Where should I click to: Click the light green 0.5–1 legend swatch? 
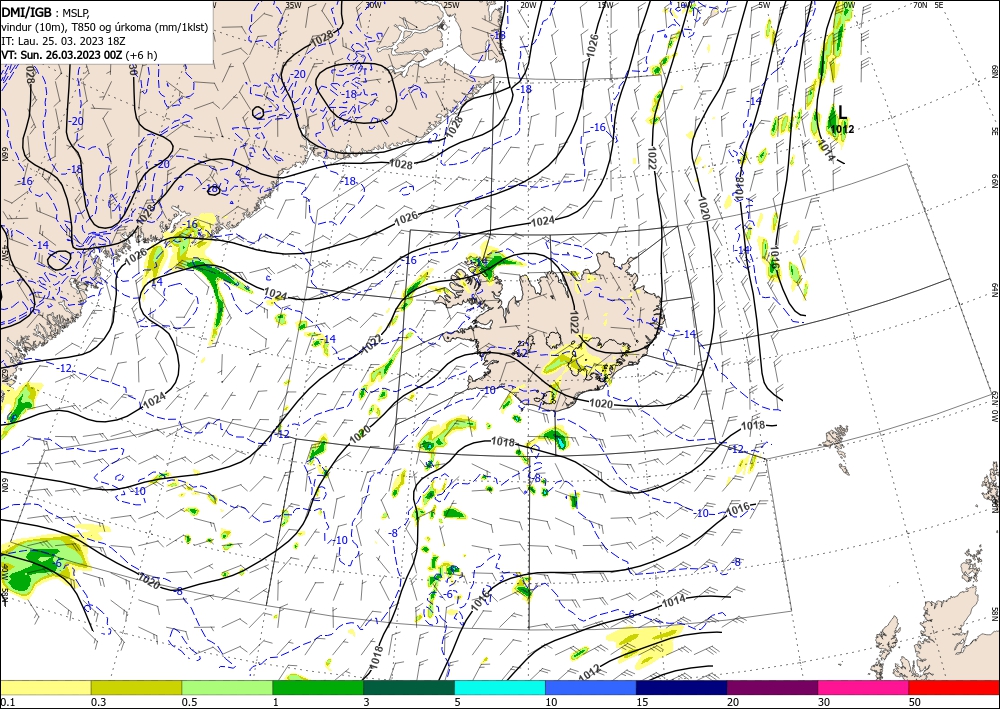(227, 687)
